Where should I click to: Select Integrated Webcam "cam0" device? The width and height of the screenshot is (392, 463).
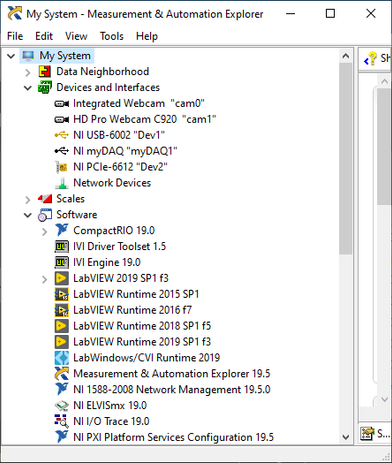click(x=139, y=104)
